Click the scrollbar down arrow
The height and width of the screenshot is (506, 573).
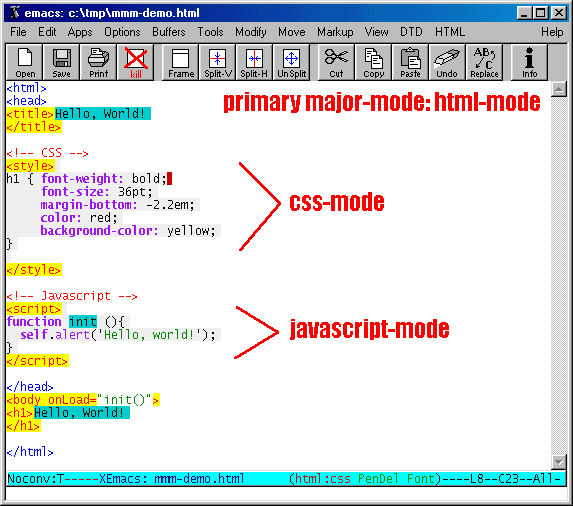coord(559,462)
